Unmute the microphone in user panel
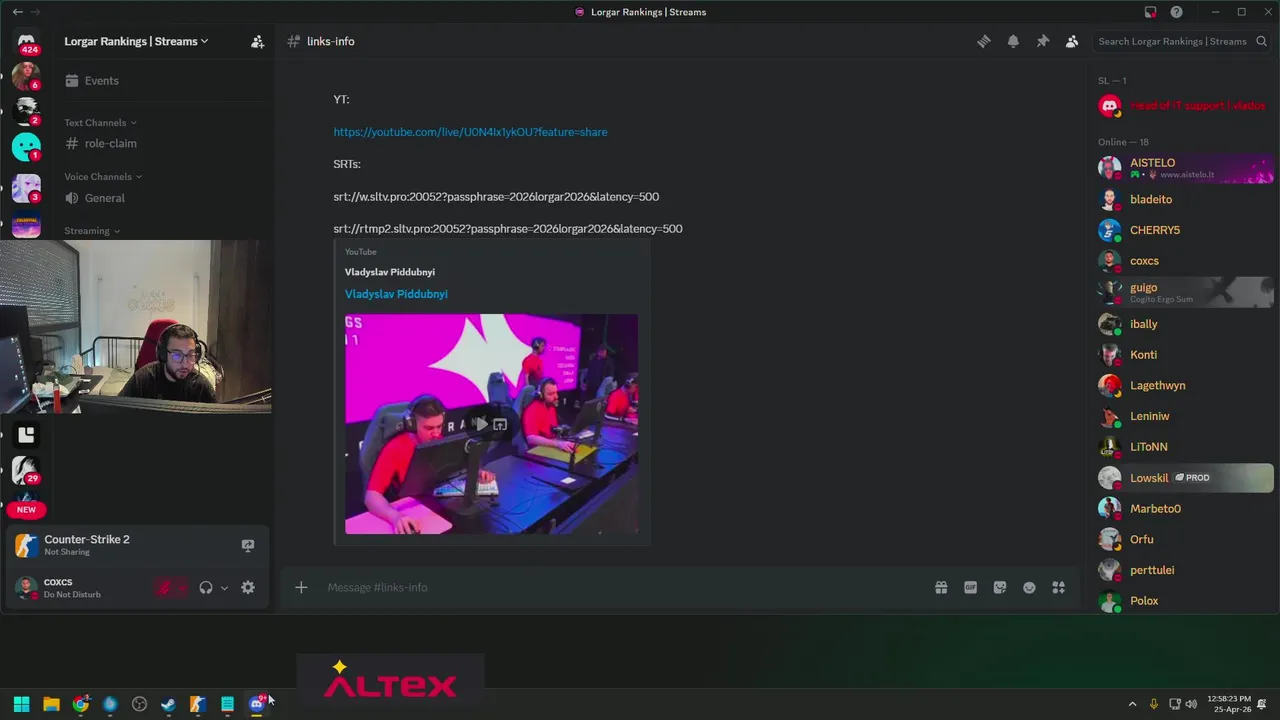1280x720 pixels. point(164,588)
